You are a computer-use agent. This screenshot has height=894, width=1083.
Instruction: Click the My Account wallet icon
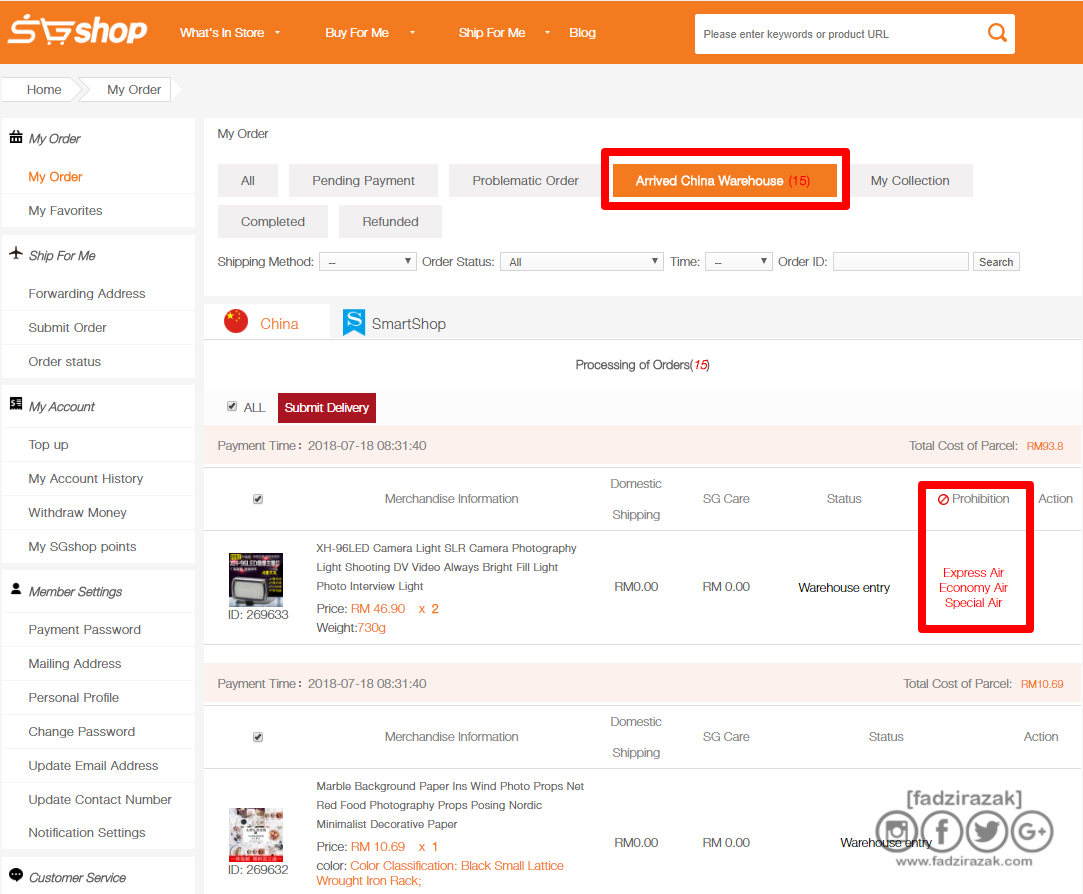point(16,404)
